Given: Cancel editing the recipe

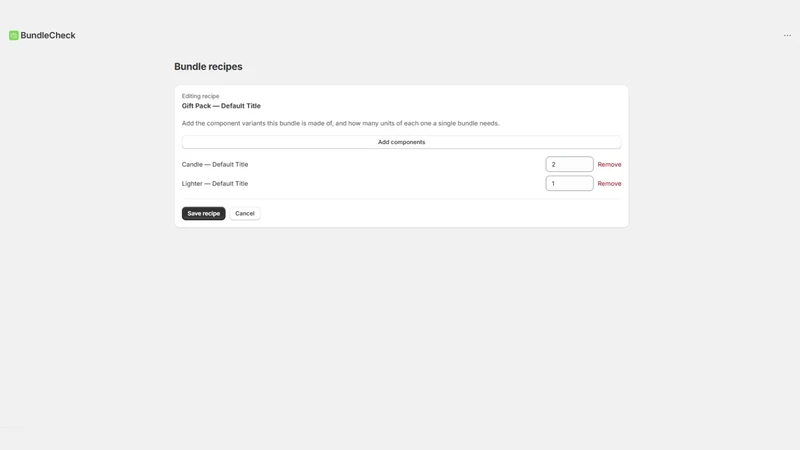Looking at the screenshot, I should 245,213.
